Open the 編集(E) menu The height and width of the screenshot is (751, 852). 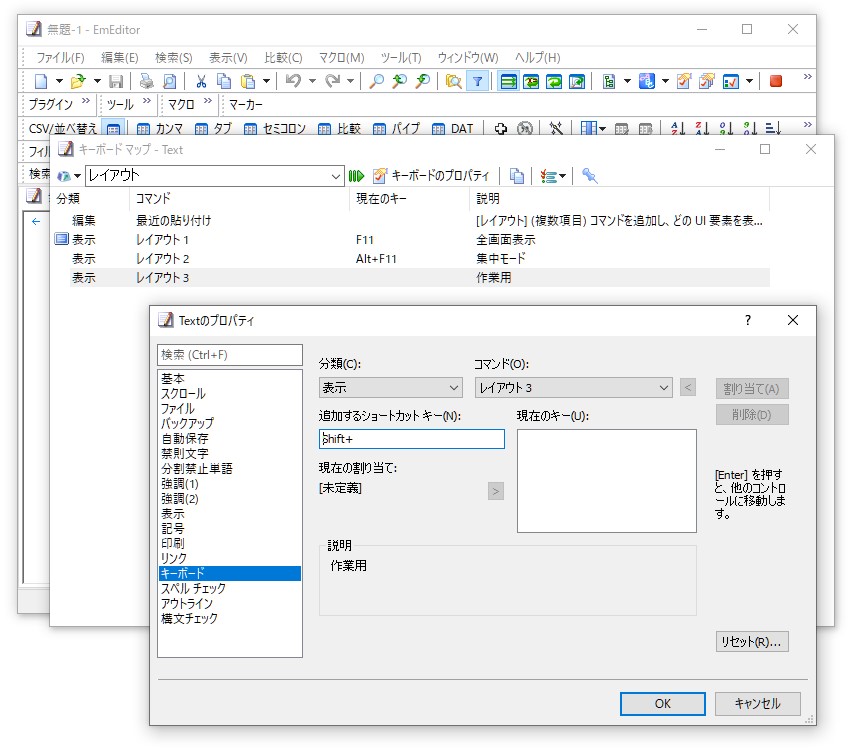[x=120, y=58]
